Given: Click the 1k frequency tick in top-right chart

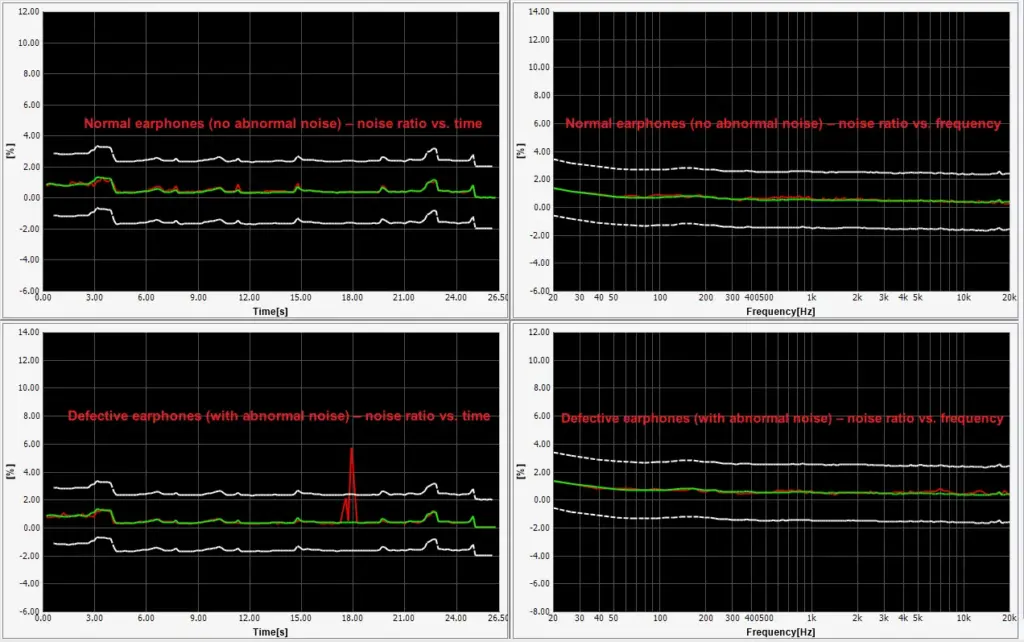Looking at the screenshot, I should (x=811, y=298).
